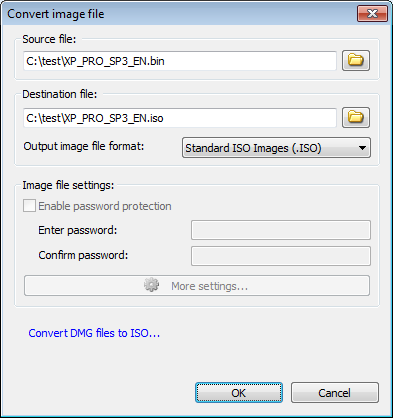Confirm conversion with the OK button

pyautogui.click(x=239, y=393)
